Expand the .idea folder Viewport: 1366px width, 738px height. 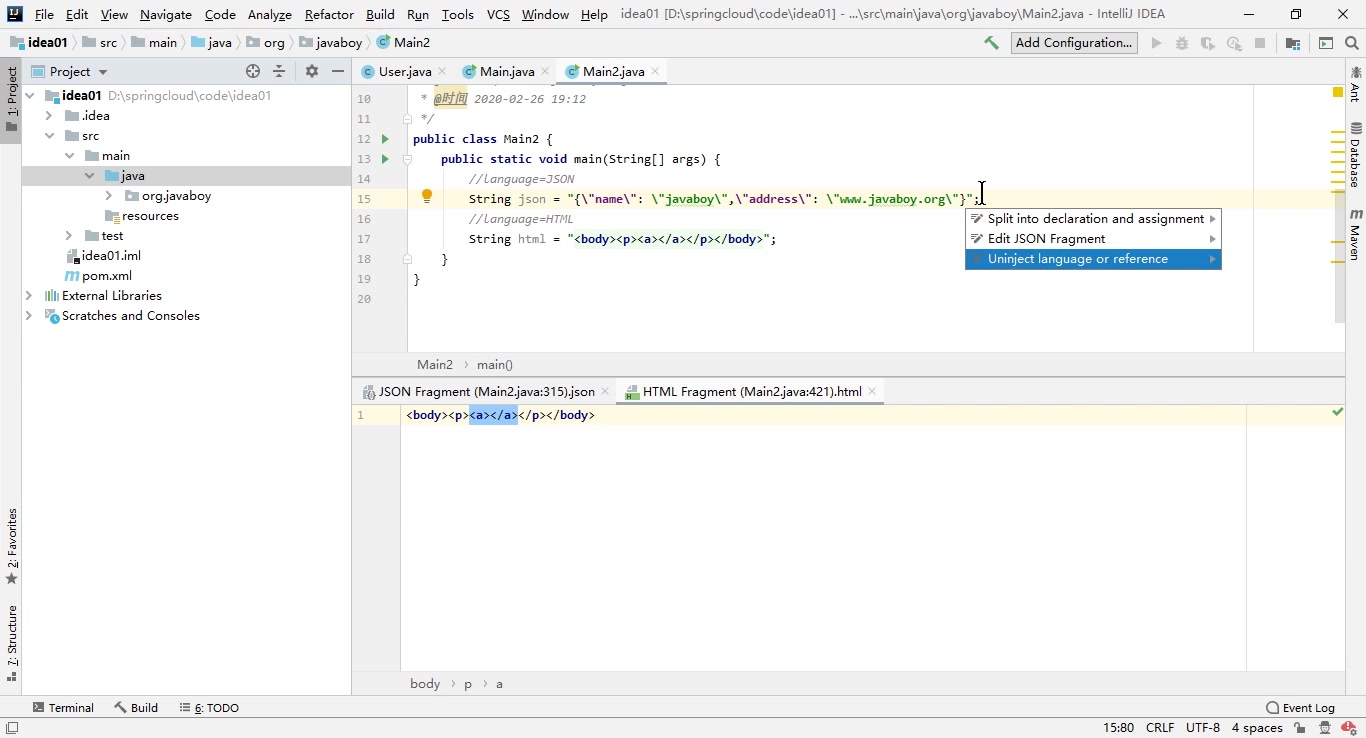[49, 116]
